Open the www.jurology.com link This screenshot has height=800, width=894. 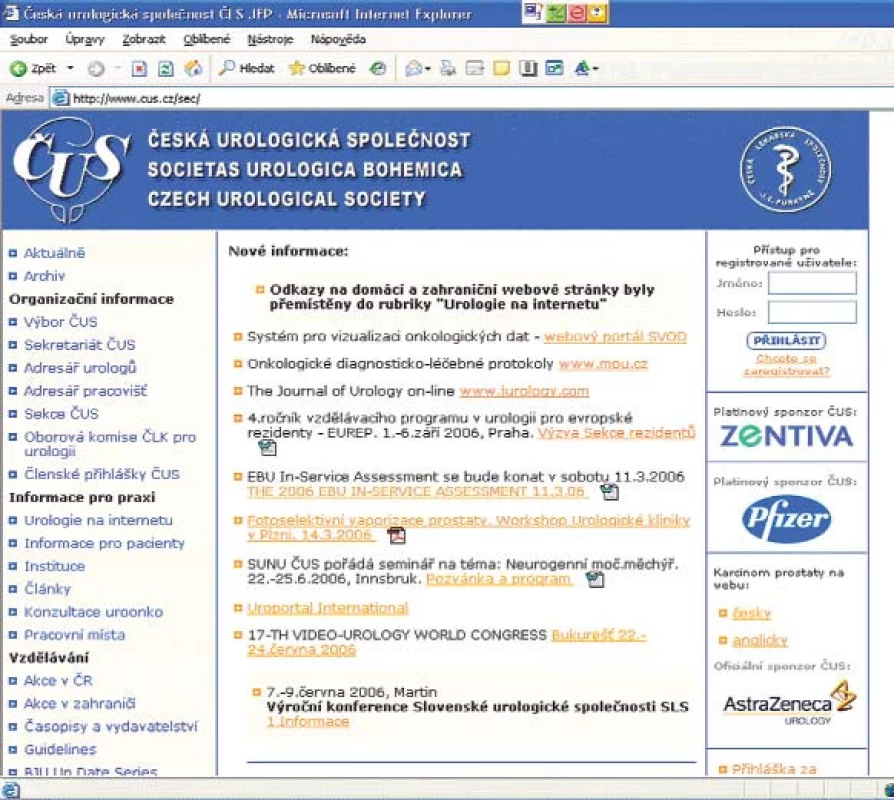[524, 391]
